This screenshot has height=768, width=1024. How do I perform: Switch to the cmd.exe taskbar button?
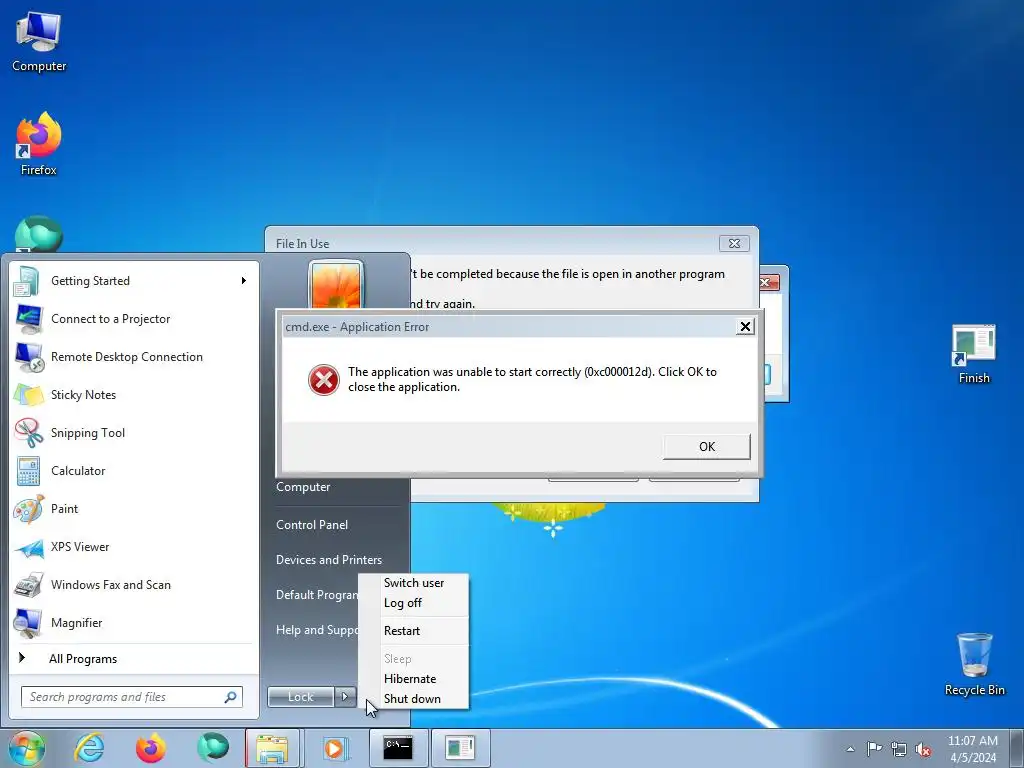[x=398, y=748]
